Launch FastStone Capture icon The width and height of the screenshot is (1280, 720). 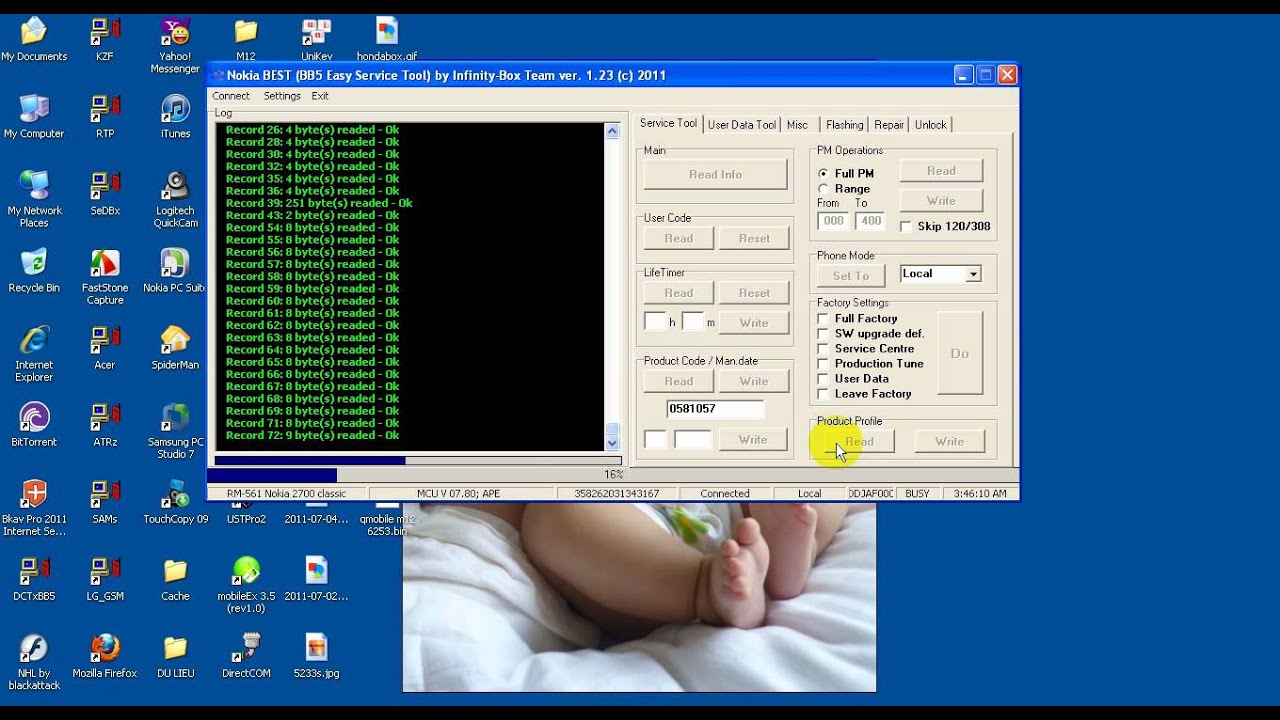pos(104,276)
